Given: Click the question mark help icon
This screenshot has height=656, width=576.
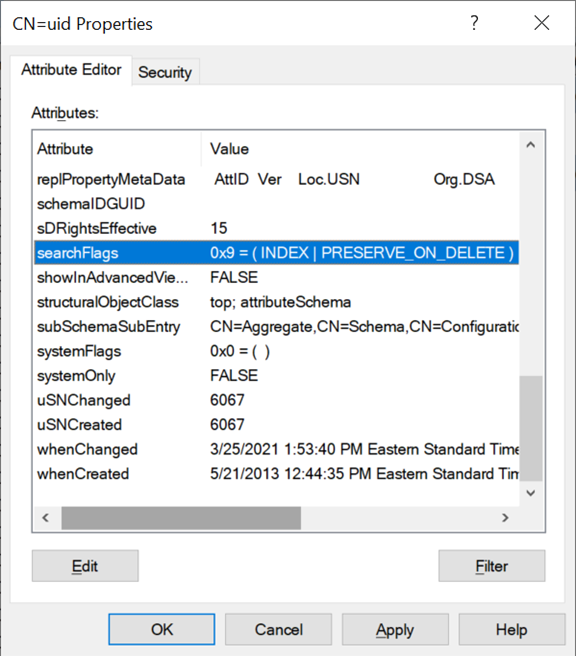Looking at the screenshot, I should click(474, 23).
